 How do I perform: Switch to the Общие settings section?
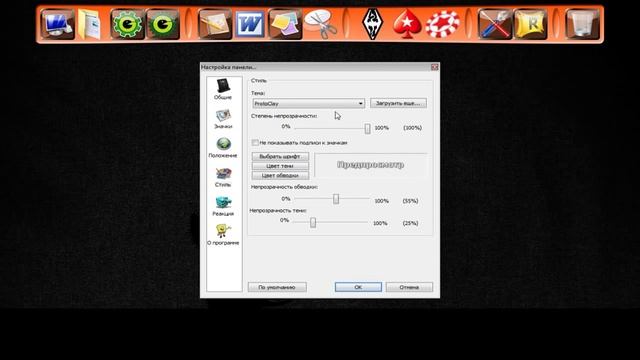(x=223, y=89)
